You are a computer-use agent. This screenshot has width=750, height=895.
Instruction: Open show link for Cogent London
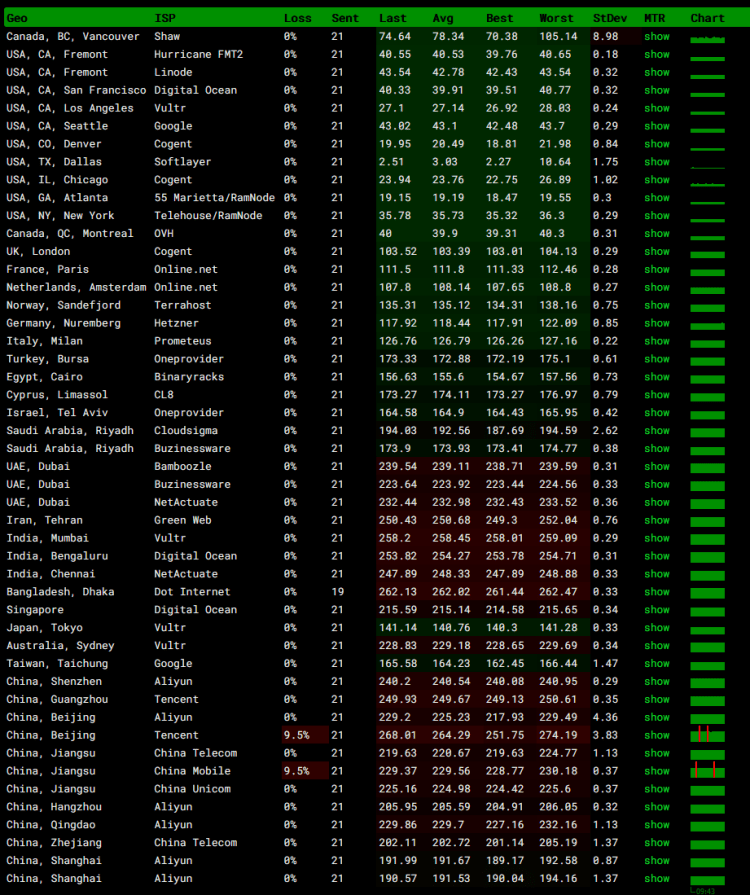[x=656, y=252]
